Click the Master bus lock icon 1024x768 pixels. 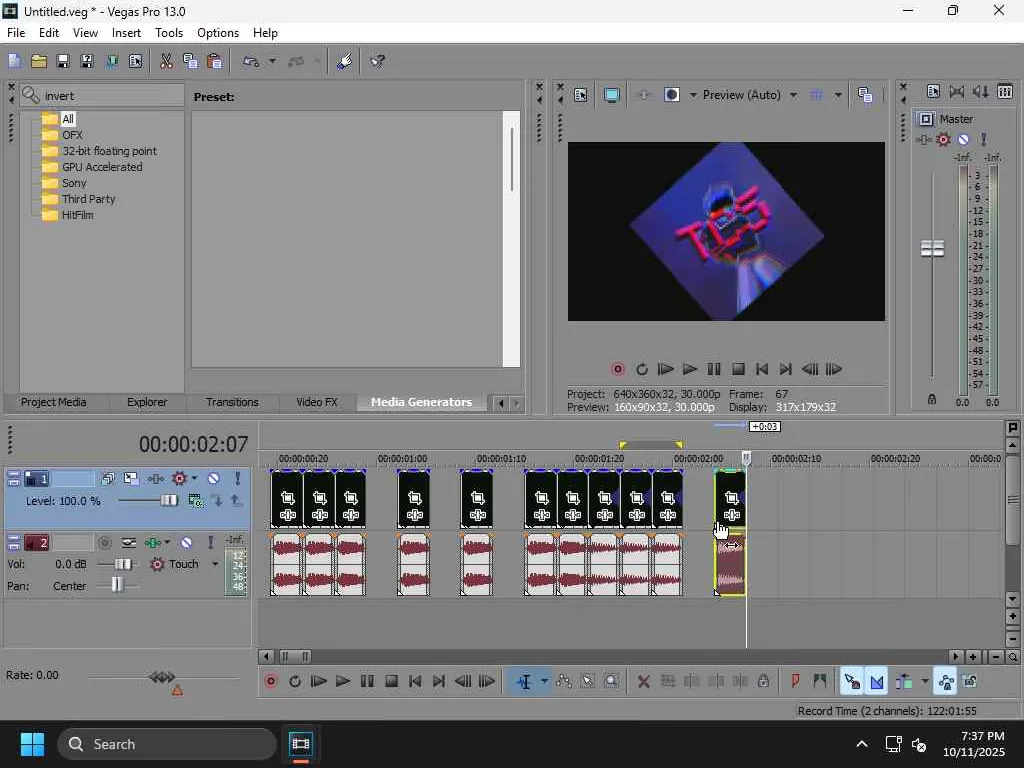pyautogui.click(x=932, y=399)
